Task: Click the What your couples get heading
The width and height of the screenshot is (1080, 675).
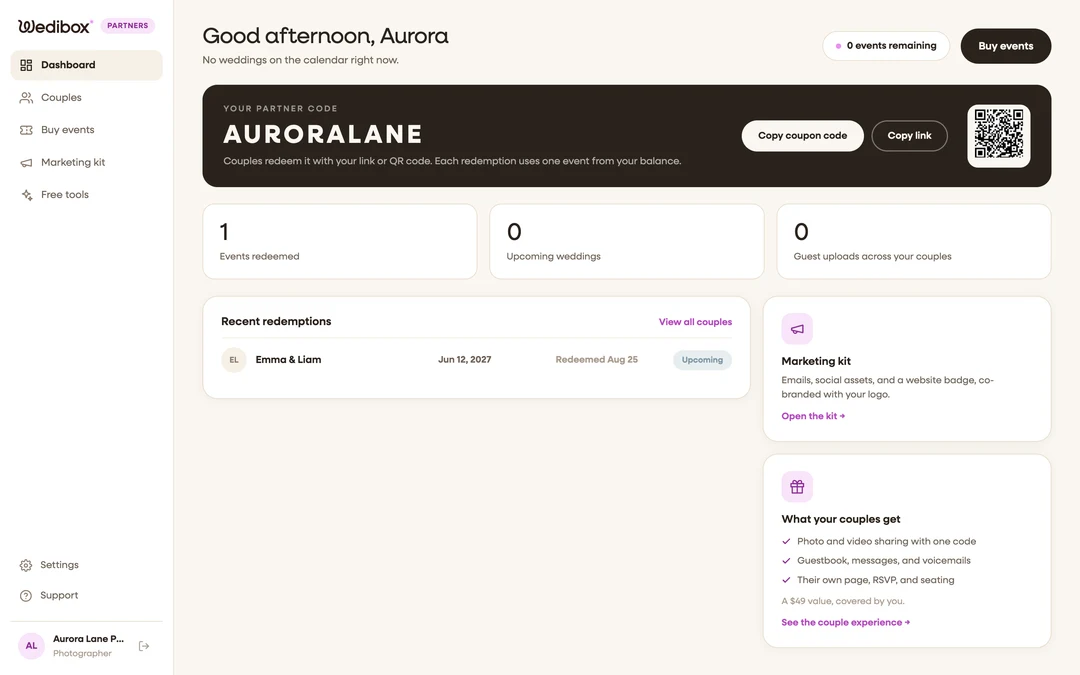Action: click(840, 519)
